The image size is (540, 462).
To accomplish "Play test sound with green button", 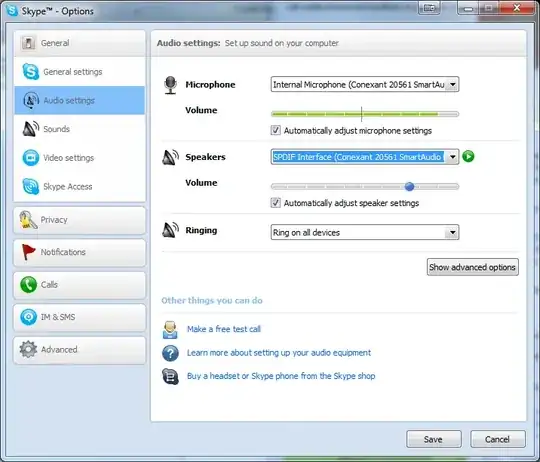I will (x=468, y=156).
